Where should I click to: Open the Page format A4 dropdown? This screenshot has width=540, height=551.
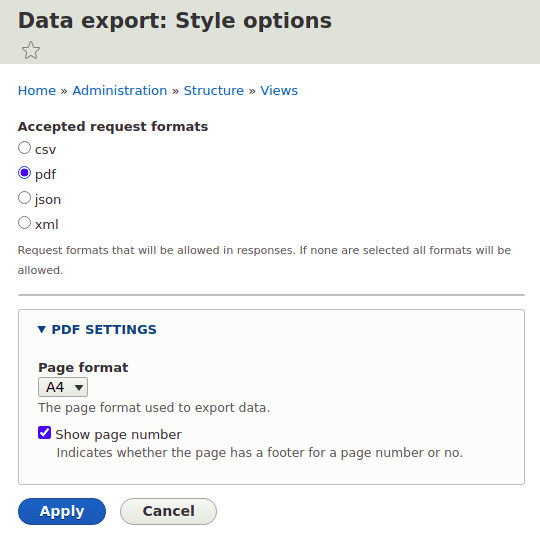pyautogui.click(x=63, y=387)
